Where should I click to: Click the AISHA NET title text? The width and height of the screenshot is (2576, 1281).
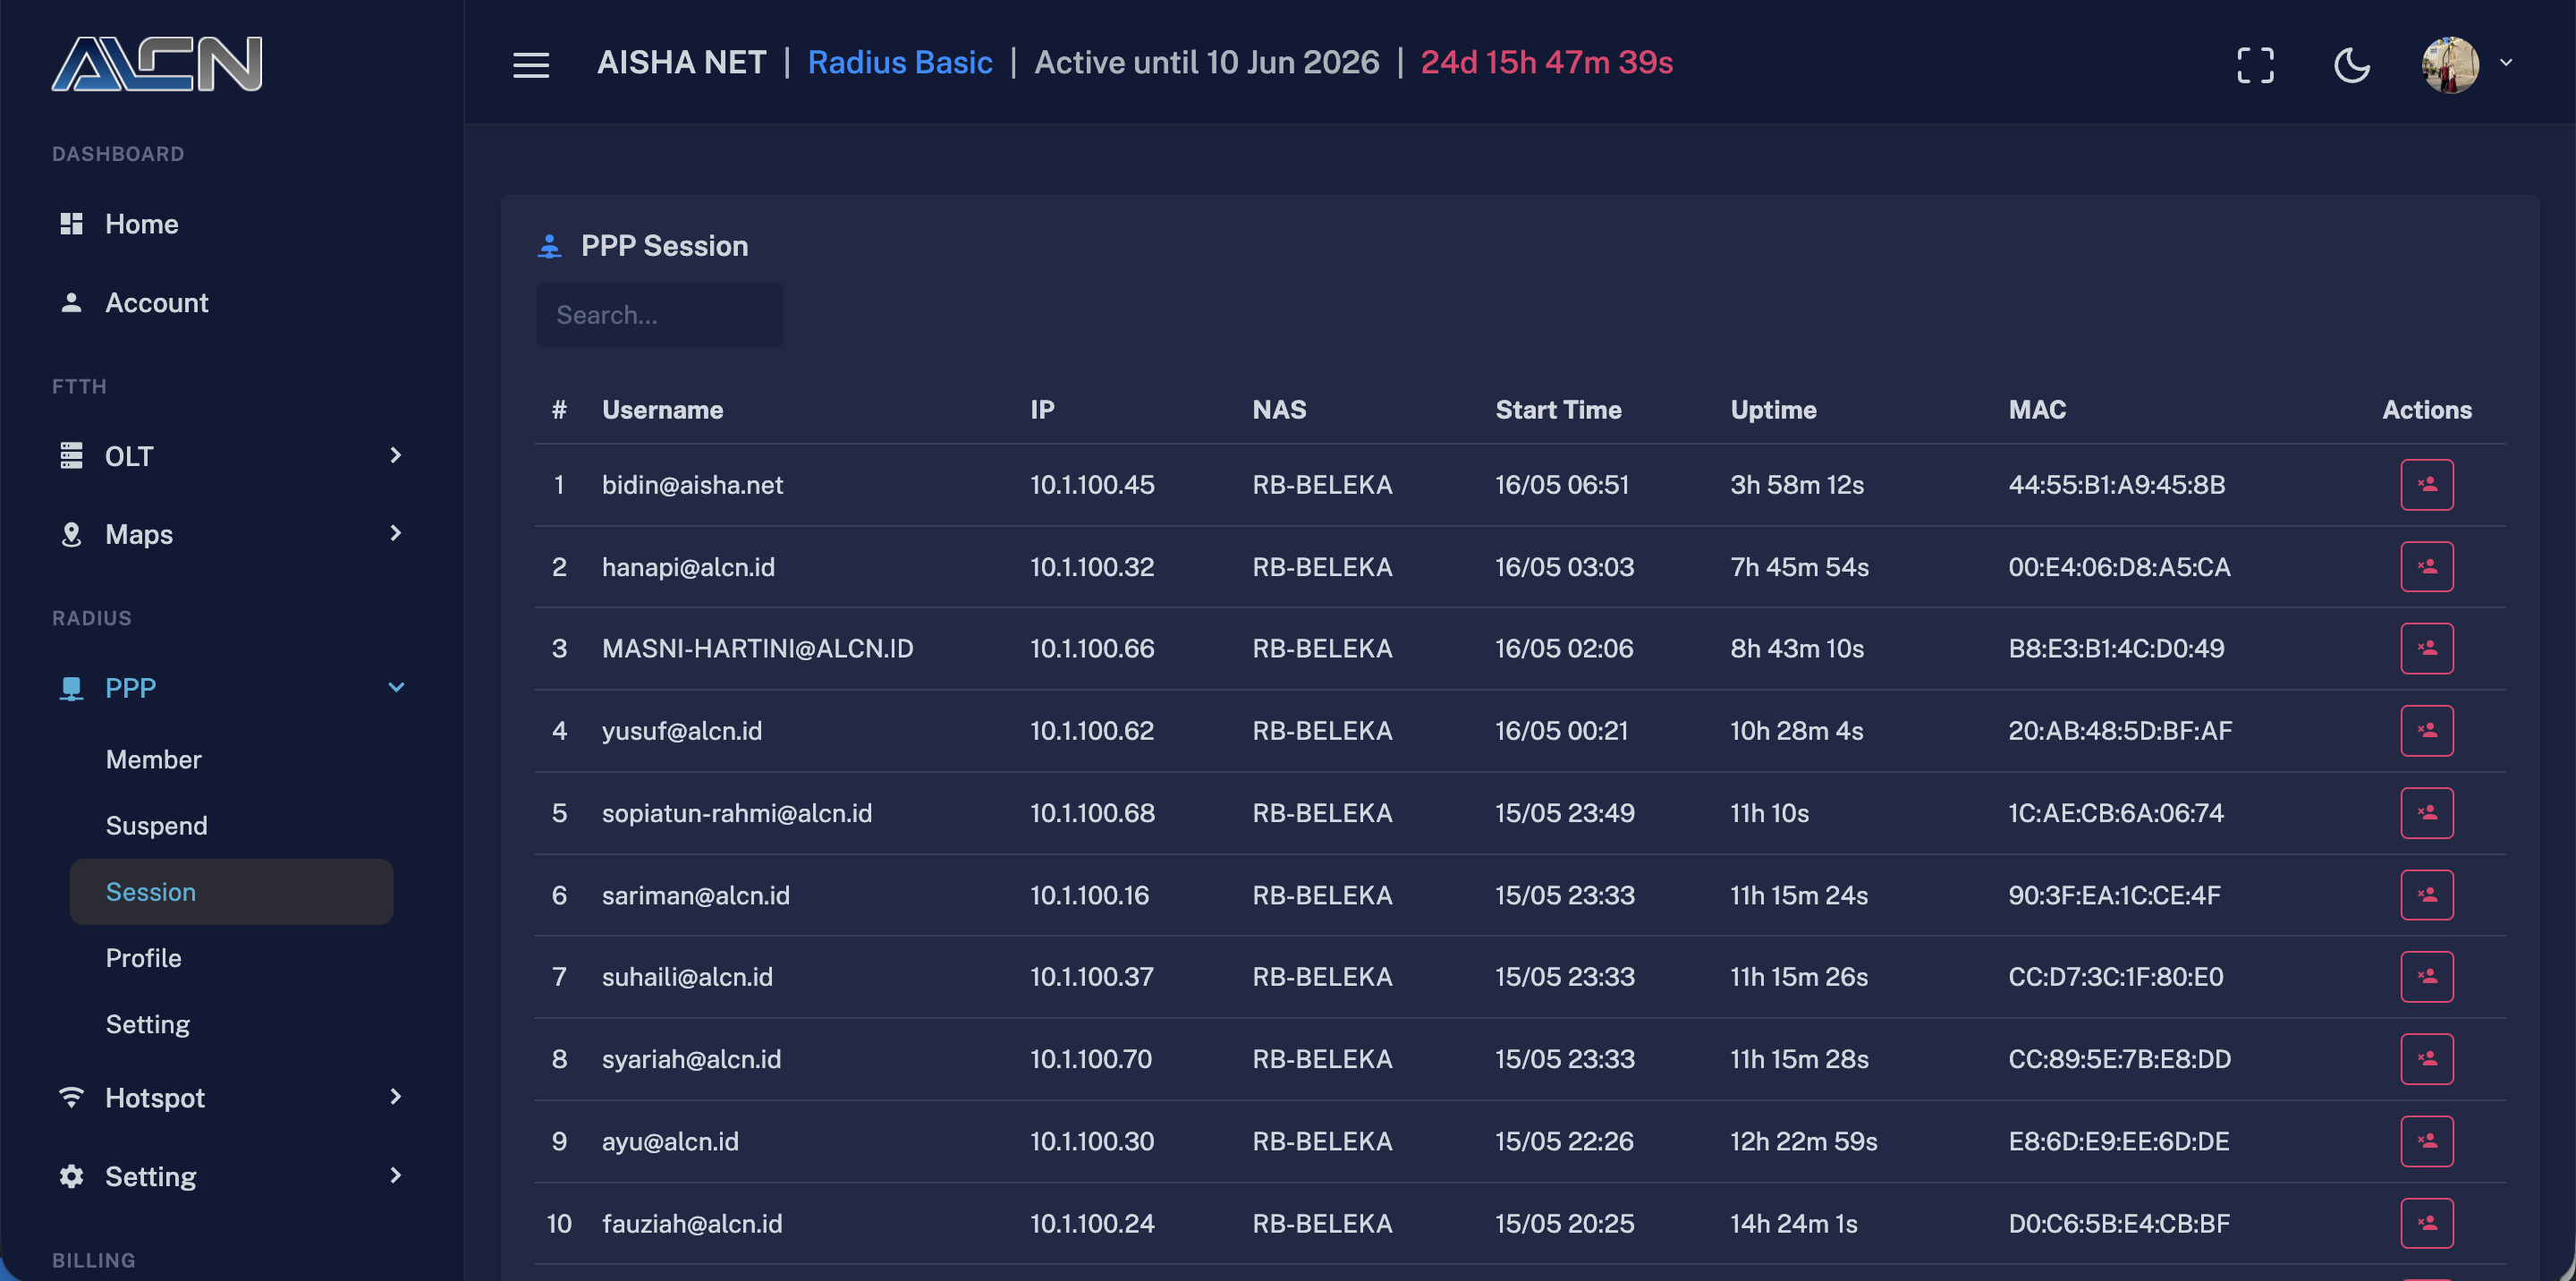[681, 63]
